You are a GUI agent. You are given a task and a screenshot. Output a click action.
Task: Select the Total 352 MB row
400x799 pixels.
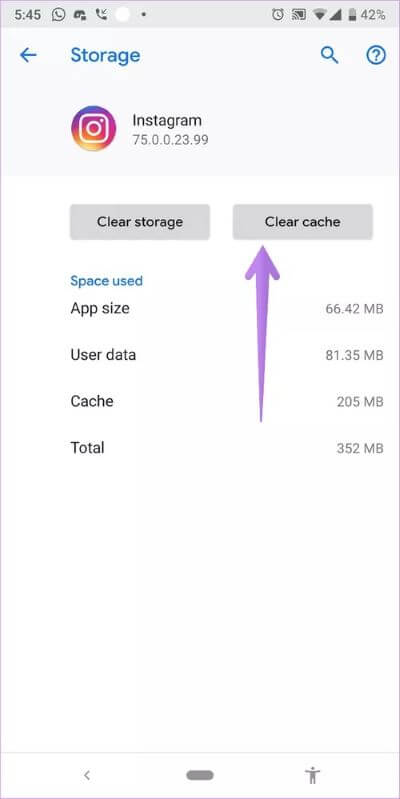227,448
